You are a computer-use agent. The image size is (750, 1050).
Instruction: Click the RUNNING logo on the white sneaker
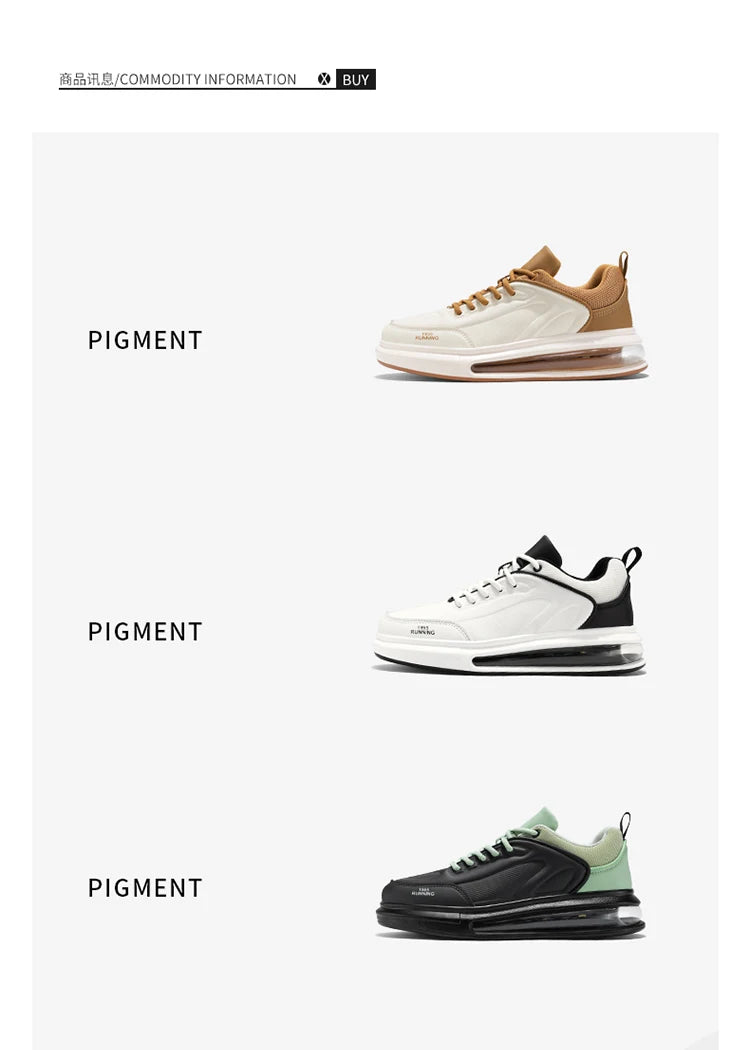click(x=423, y=631)
